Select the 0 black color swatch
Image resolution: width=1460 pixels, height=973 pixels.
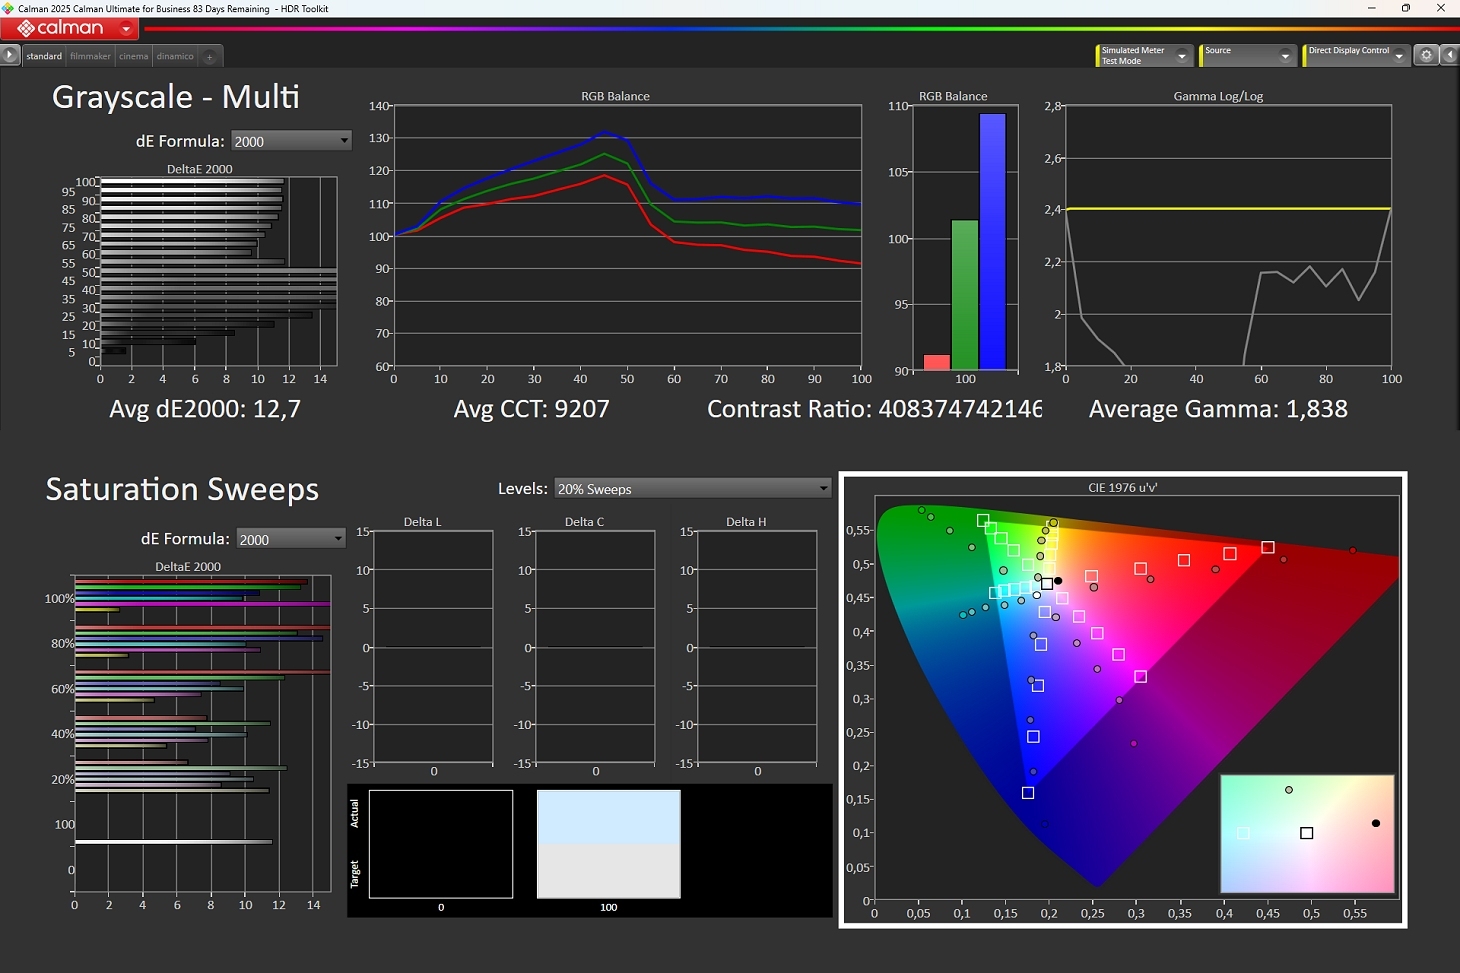point(440,845)
